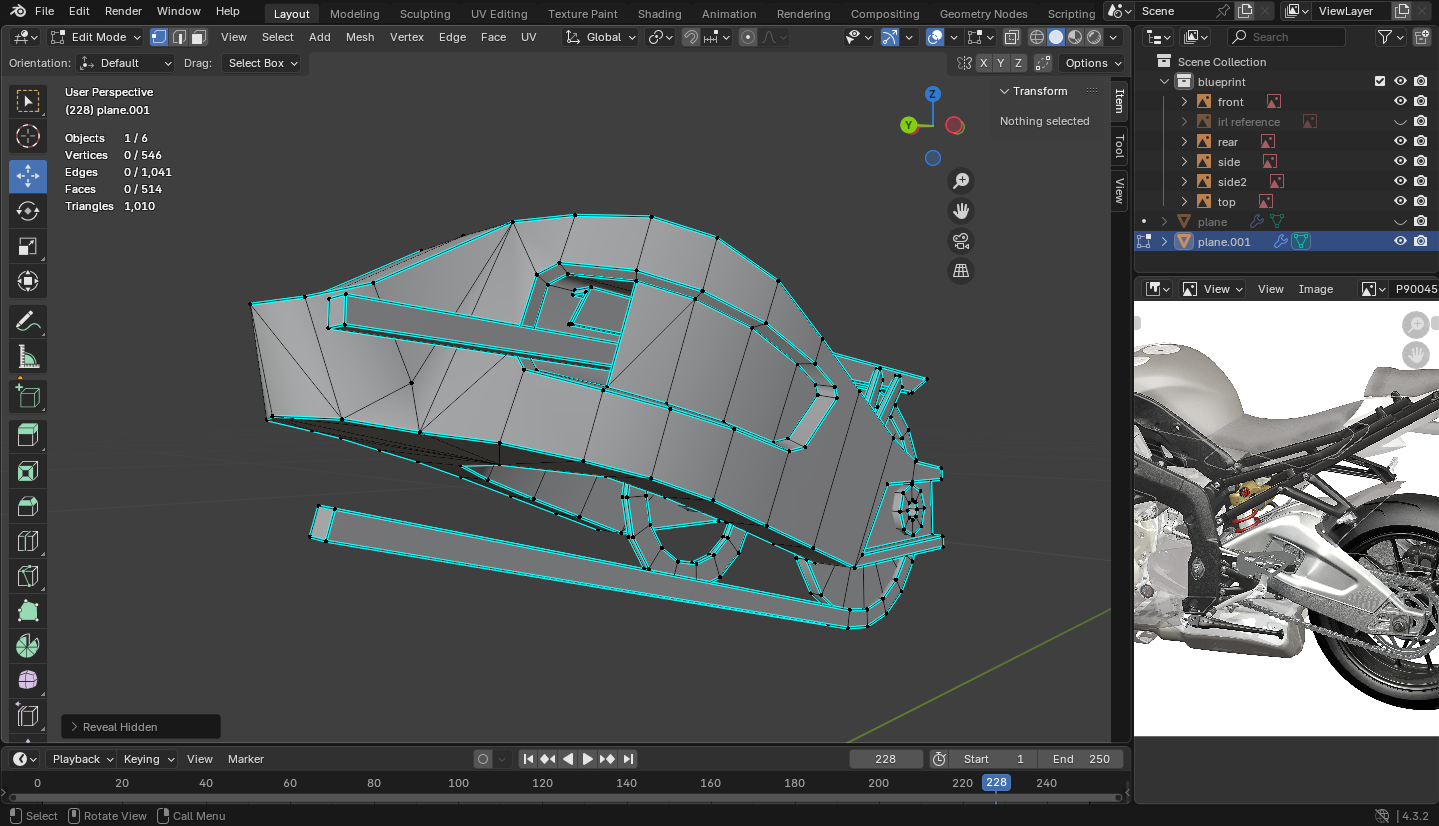
Task: Select the Move tool in the toolbar
Action: 28,176
